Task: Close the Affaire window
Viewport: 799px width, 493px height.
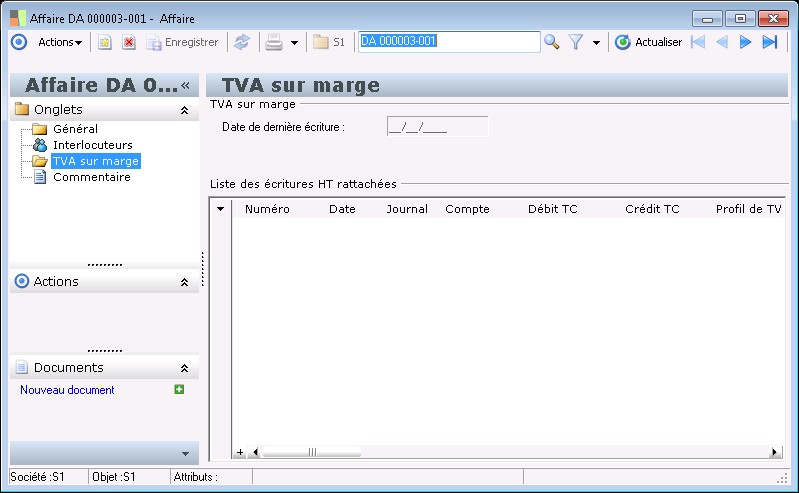Action: [774, 19]
